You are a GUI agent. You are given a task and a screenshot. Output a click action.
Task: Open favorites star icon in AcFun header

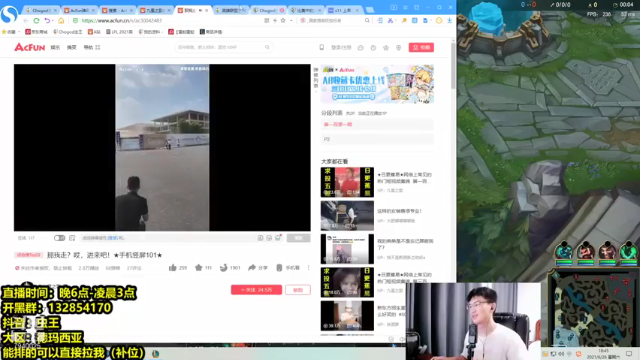pos(386,48)
